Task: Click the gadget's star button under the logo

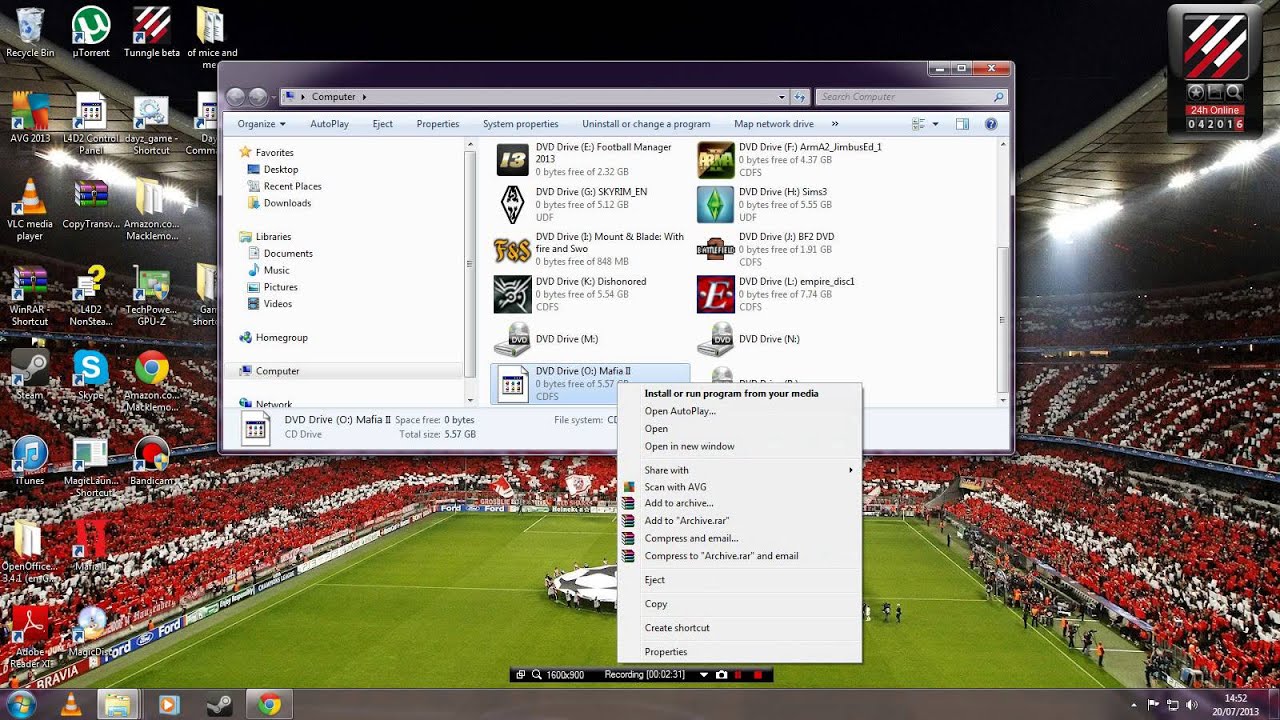Action: click(1194, 92)
